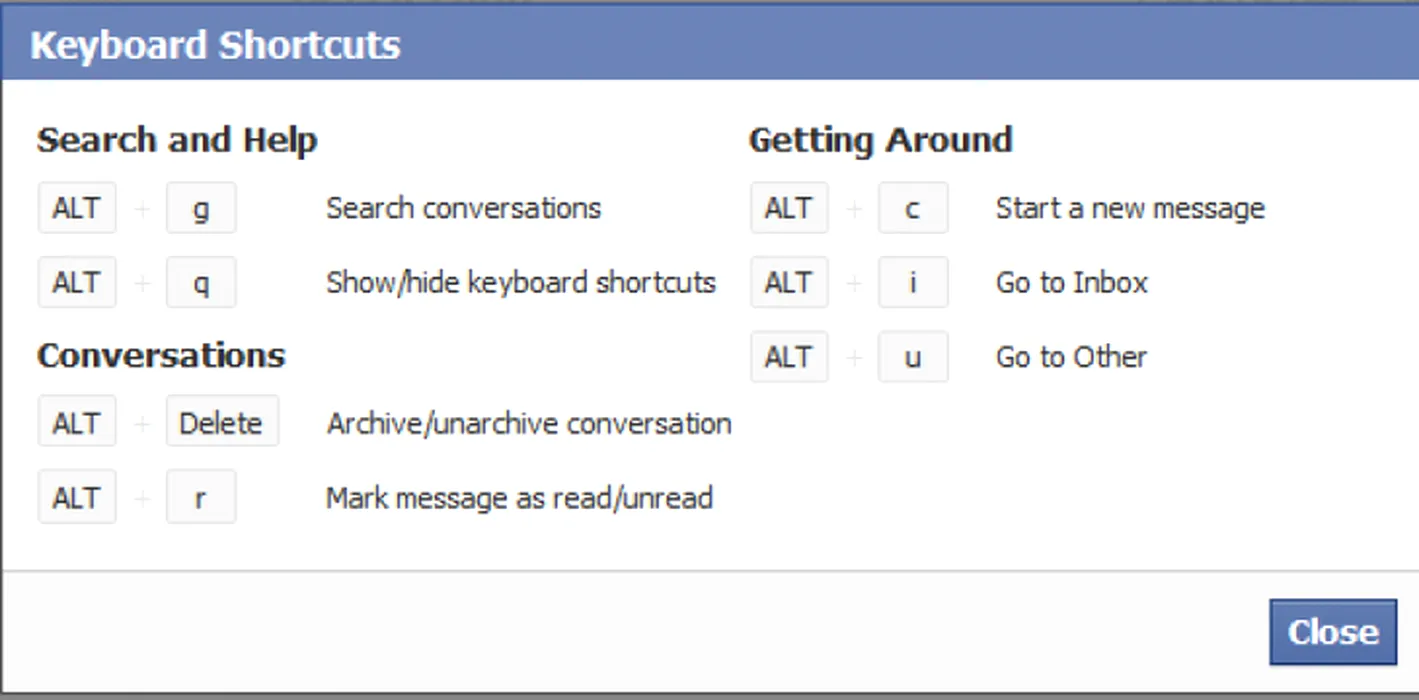This screenshot has width=1419, height=700.
Task: Click the Getting Around heading
Action: pyautogui.click(x=880, y=140)
